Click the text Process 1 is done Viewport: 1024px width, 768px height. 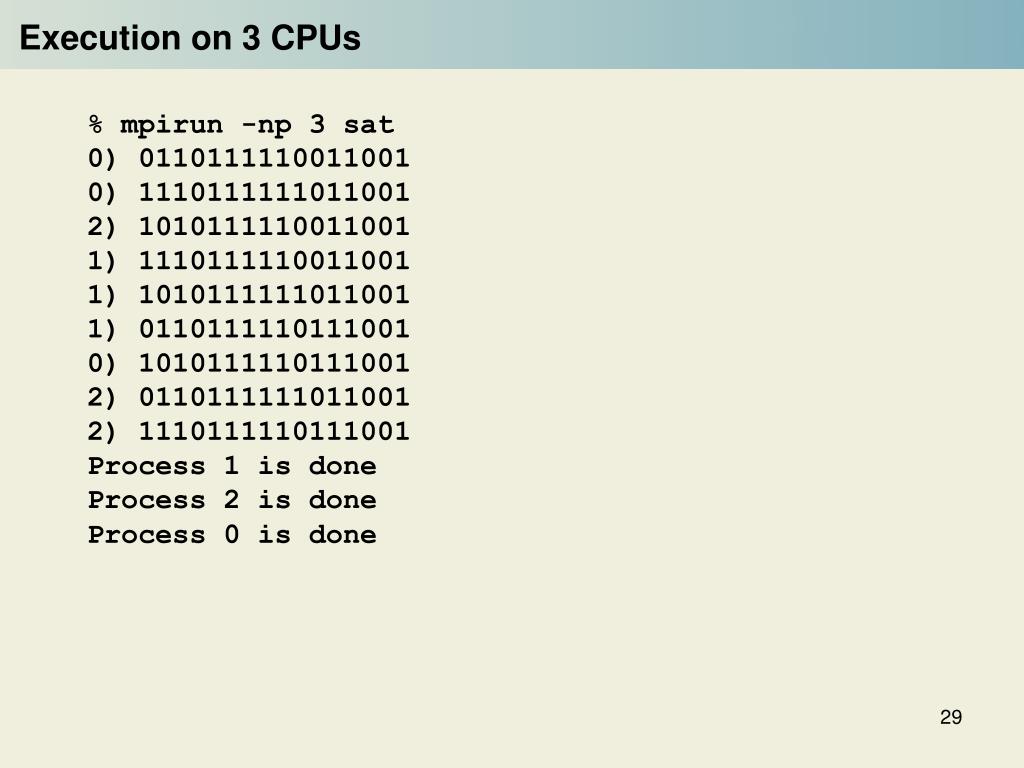point(232,466)
